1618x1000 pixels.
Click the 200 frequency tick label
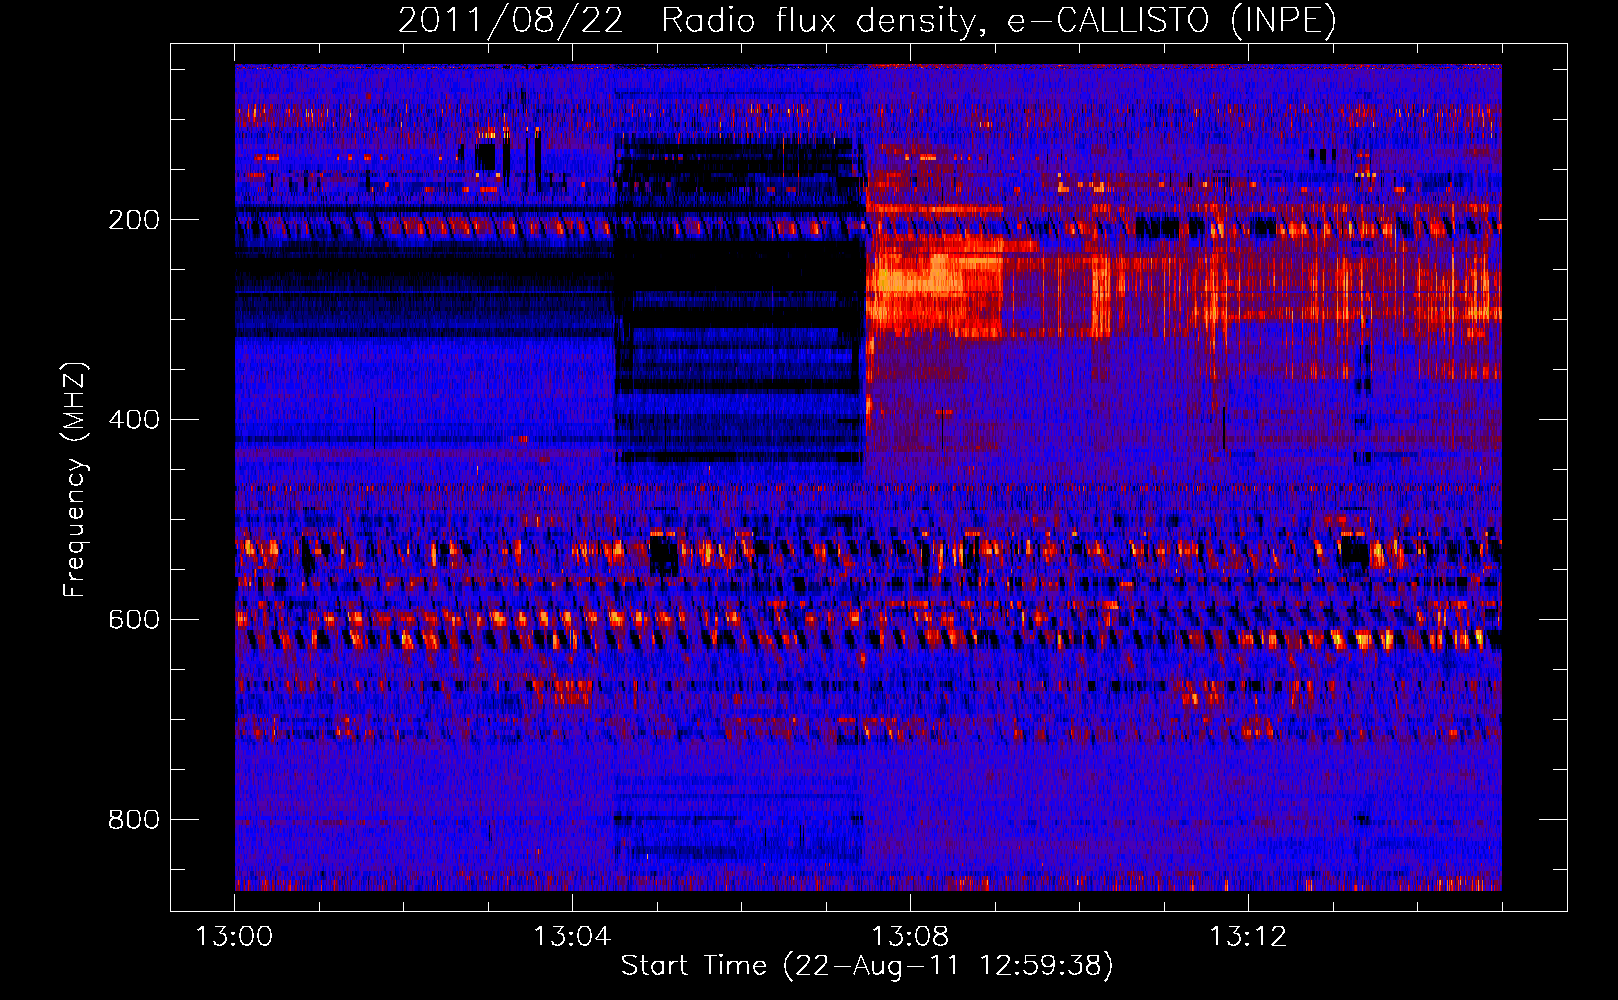[x=134, y=220]
